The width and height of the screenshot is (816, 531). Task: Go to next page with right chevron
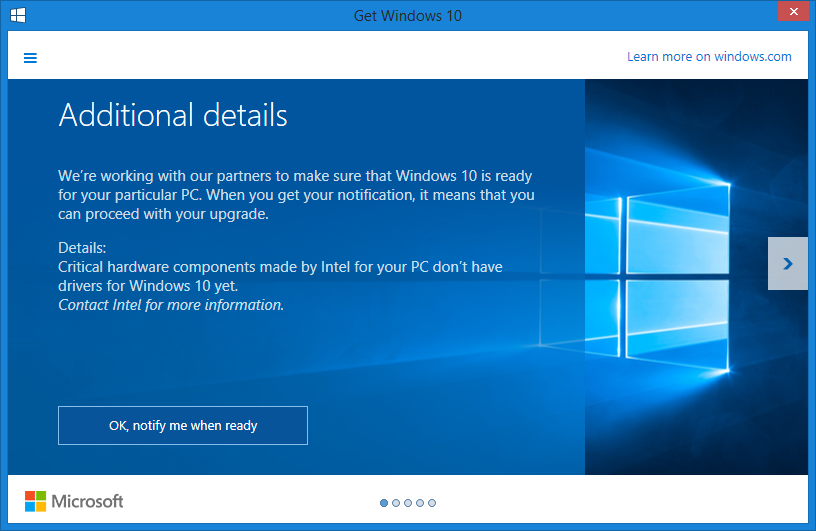click(787, 263)
